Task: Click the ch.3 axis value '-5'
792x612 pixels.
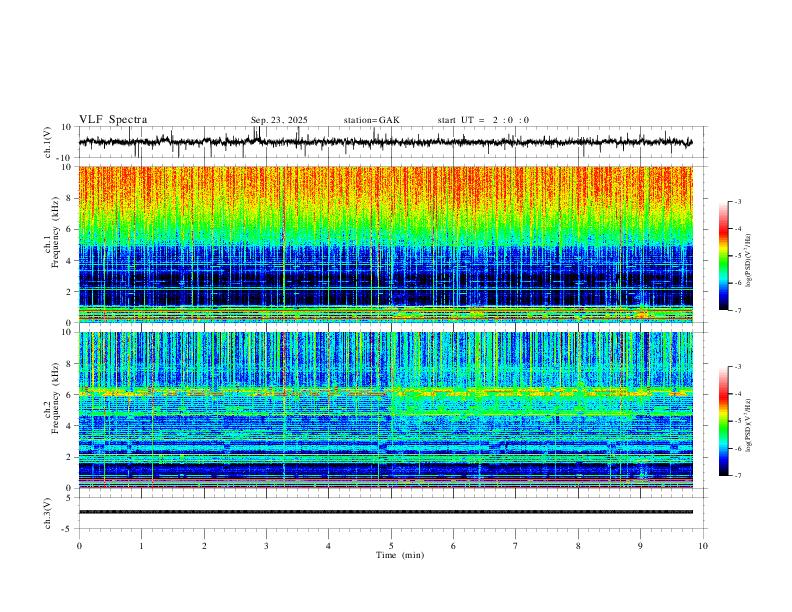Action: pos(68,529)
